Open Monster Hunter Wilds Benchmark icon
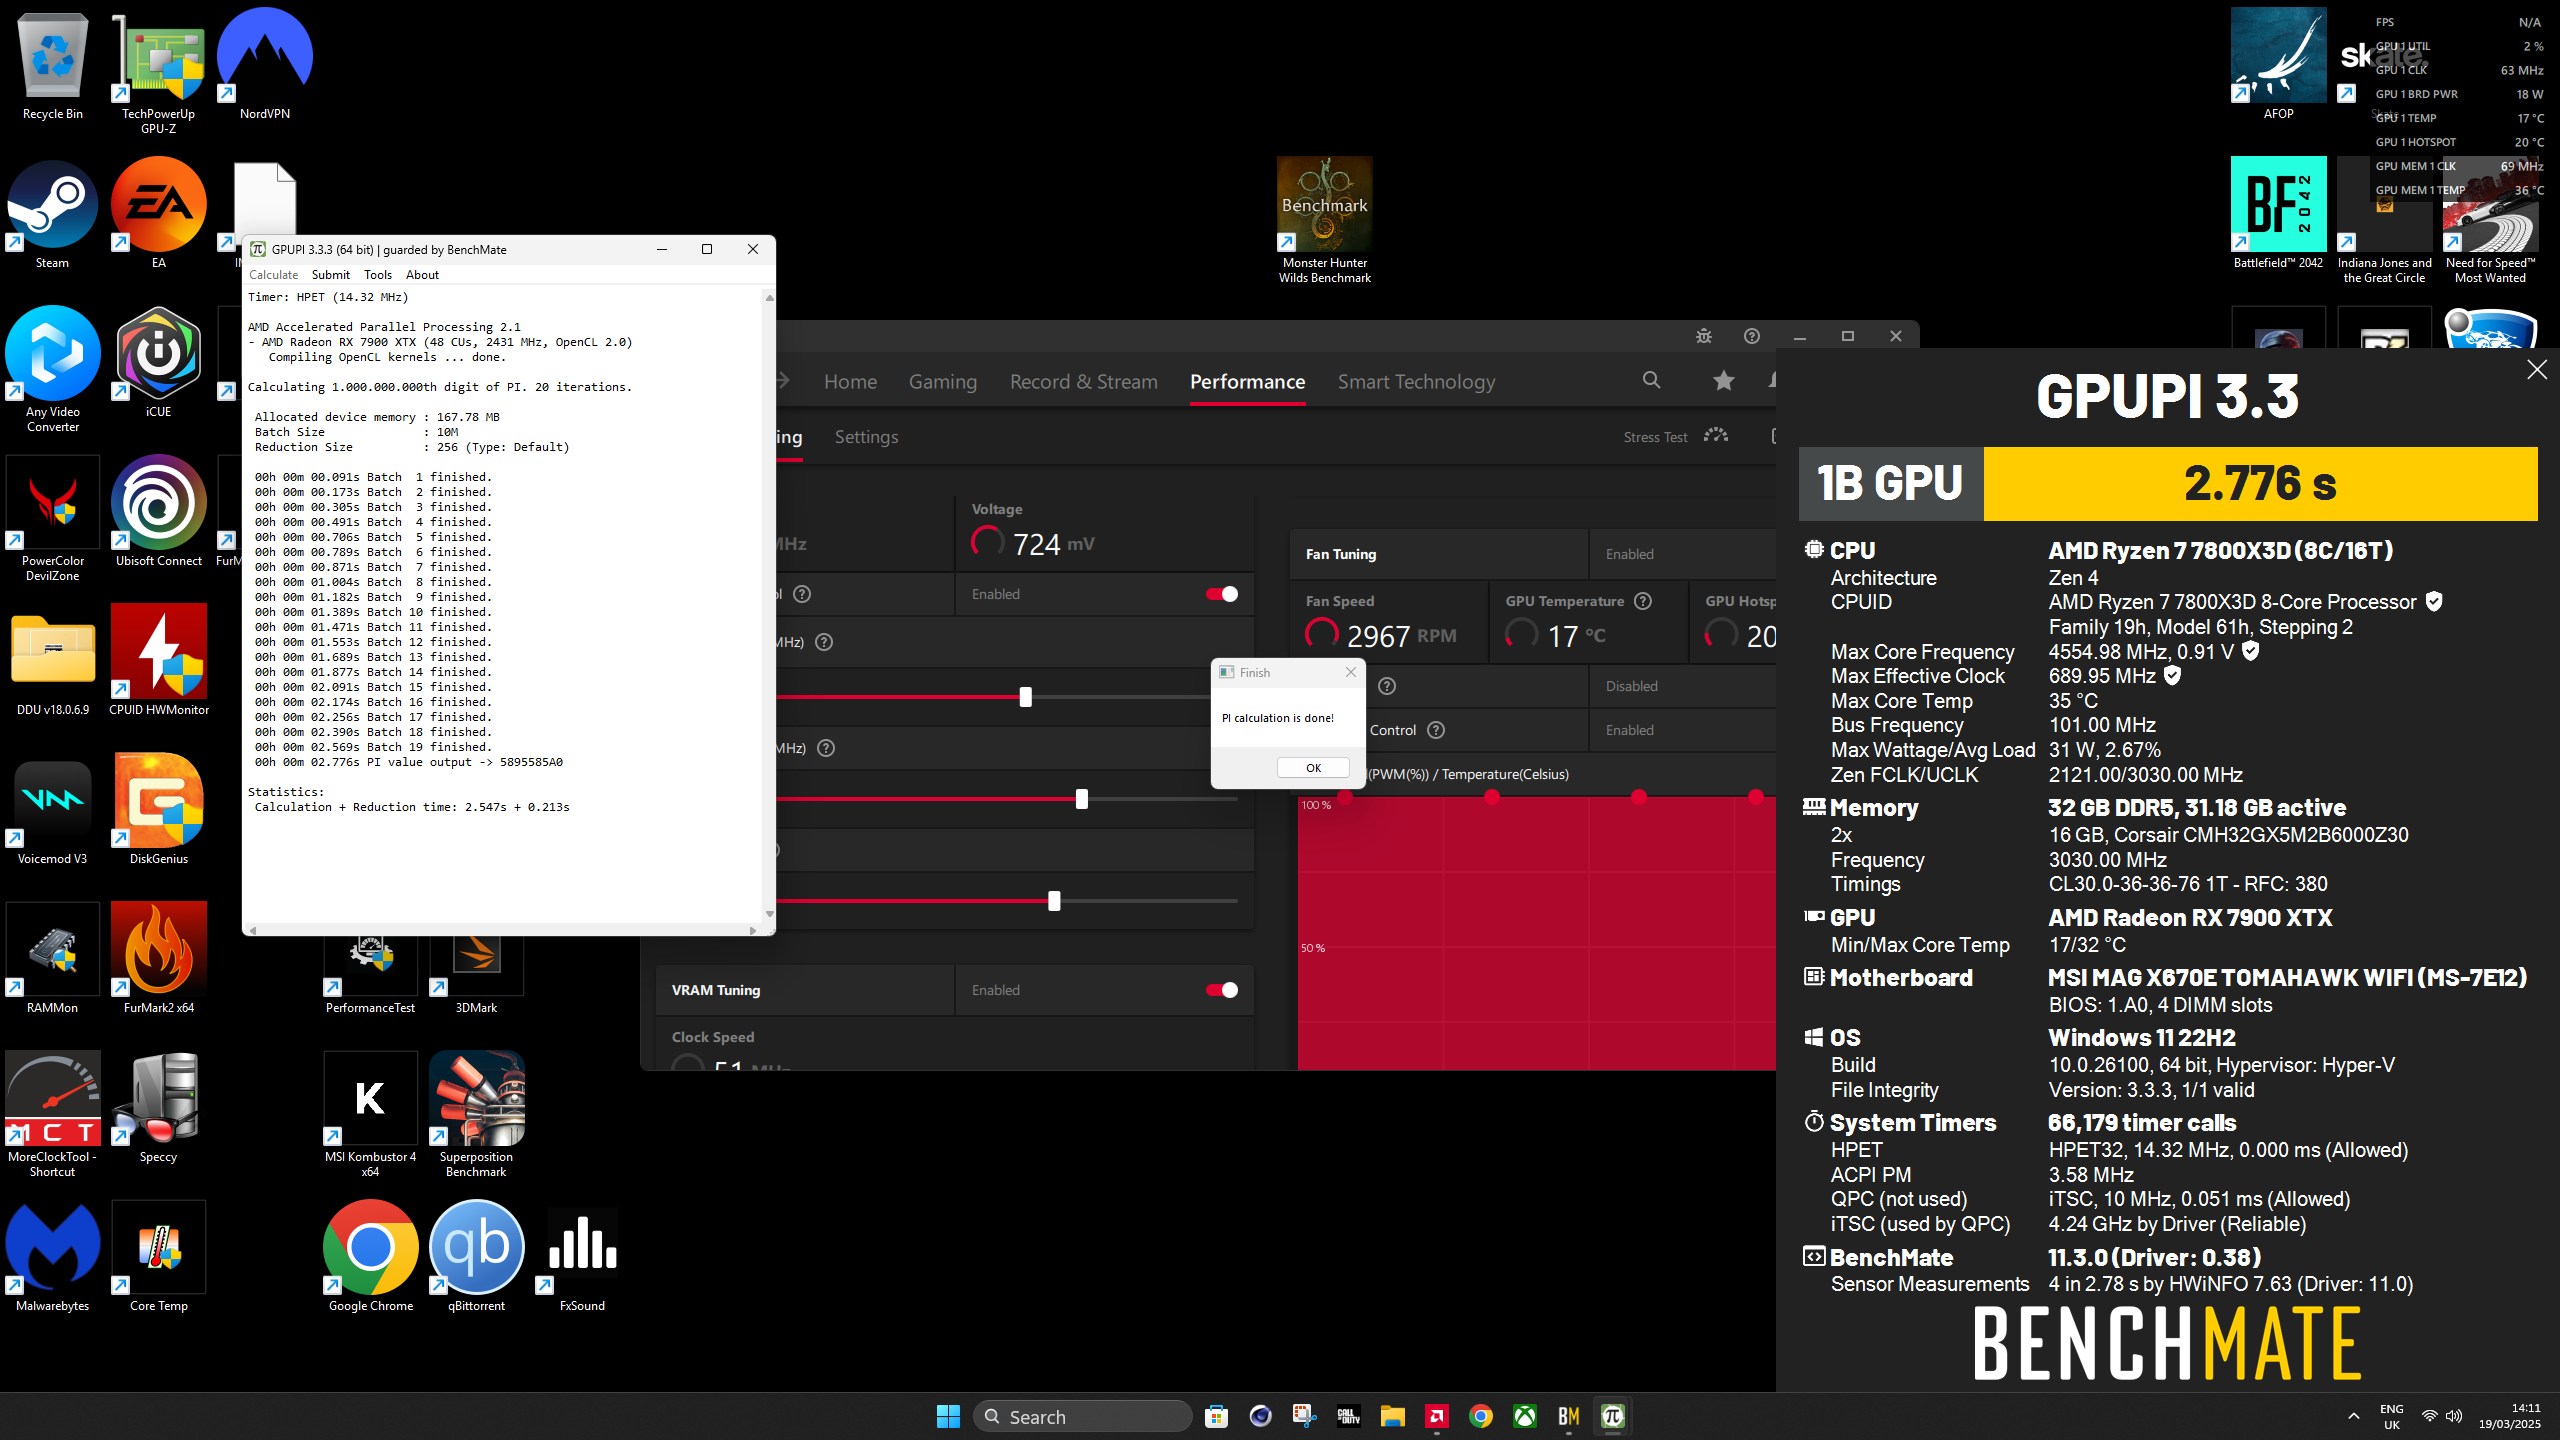 pyautogui.click(x=1325, y=220)
